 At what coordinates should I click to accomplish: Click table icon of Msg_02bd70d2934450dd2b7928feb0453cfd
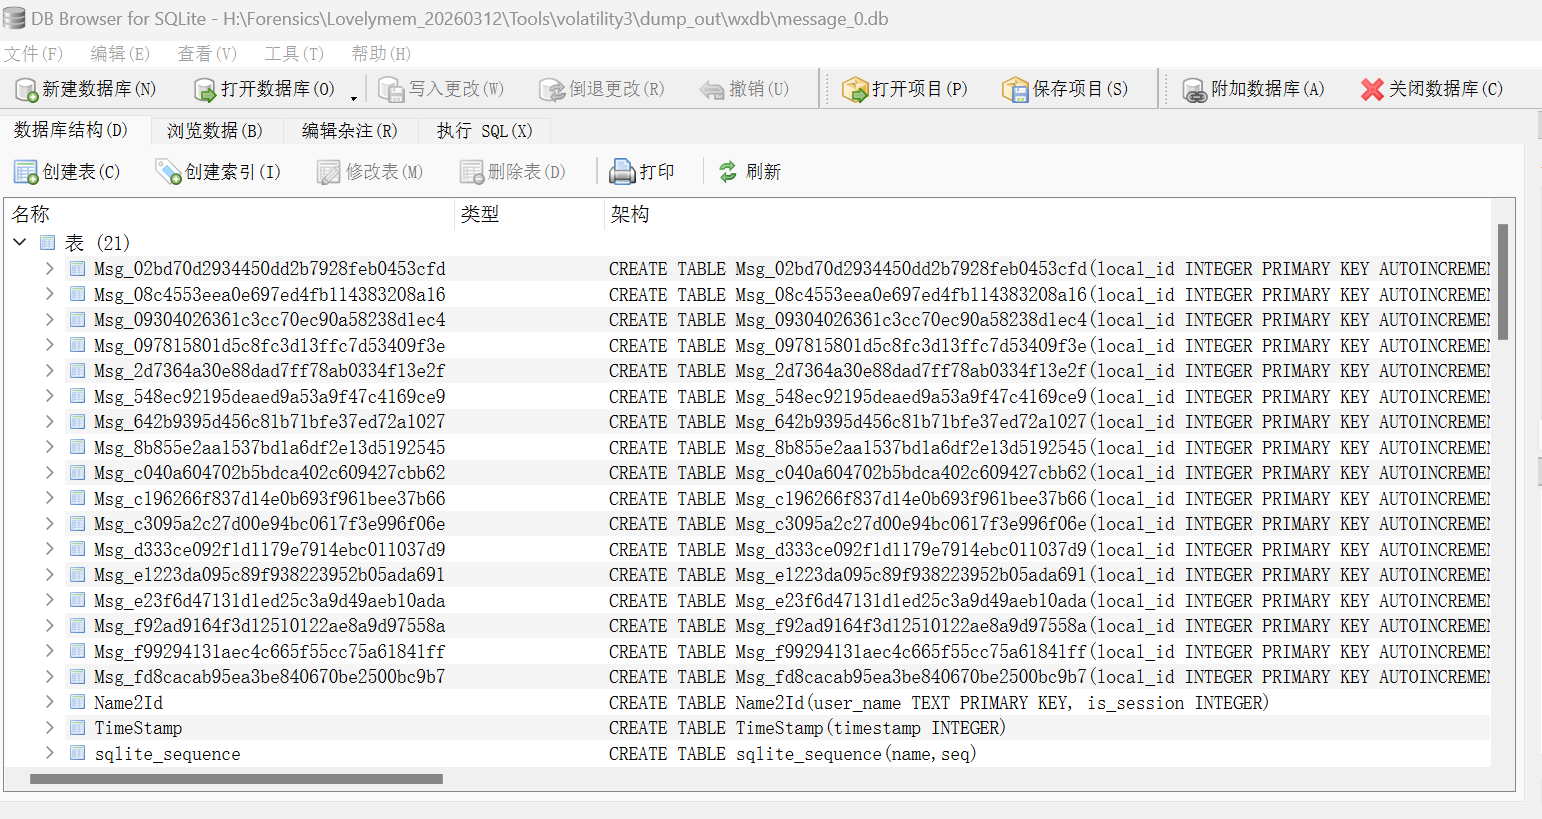(77, 268)
